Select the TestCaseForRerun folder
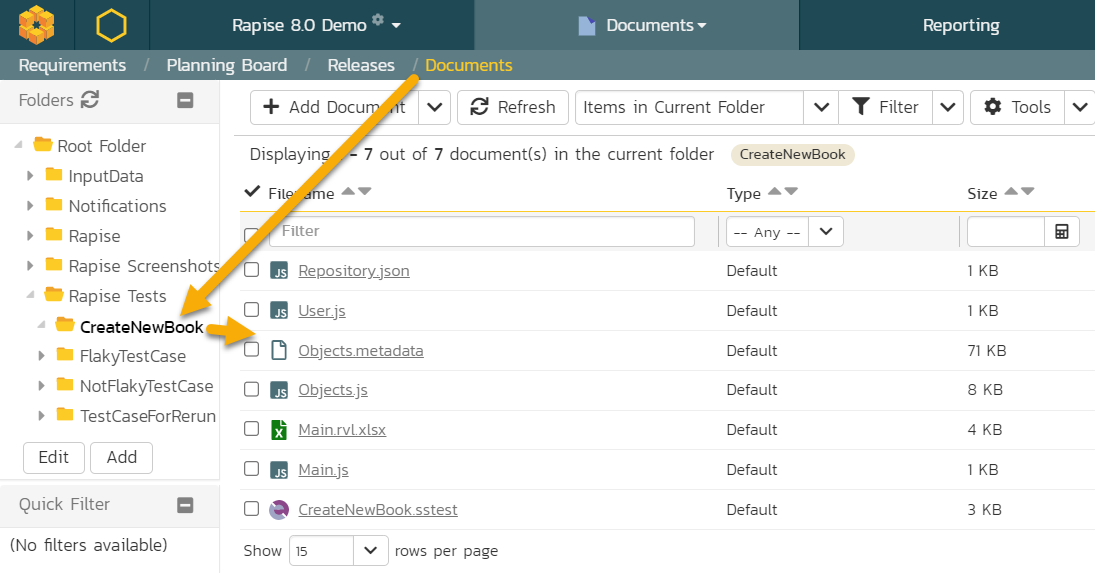 coord(148,416)
